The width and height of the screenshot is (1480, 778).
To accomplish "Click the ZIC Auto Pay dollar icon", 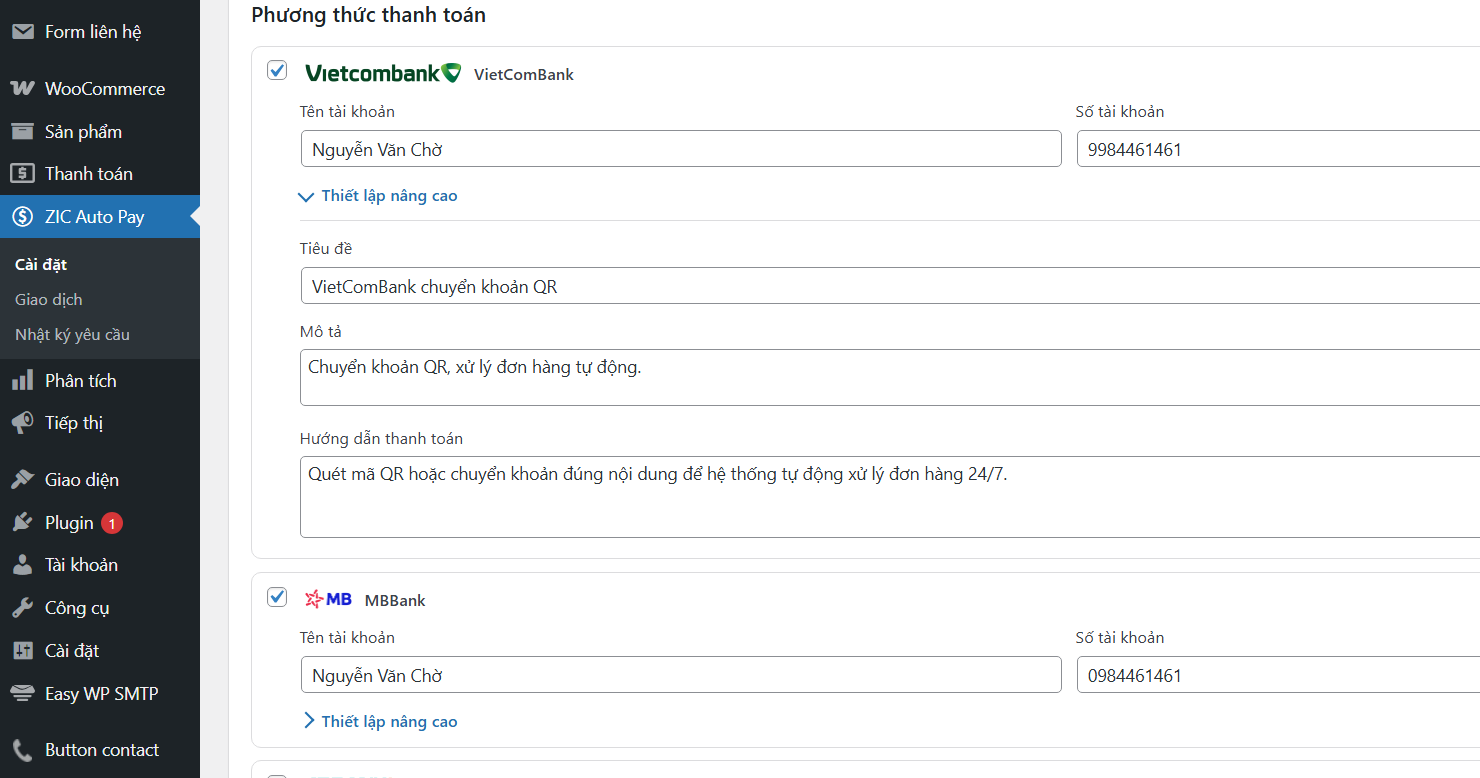I will pos(22,217).
